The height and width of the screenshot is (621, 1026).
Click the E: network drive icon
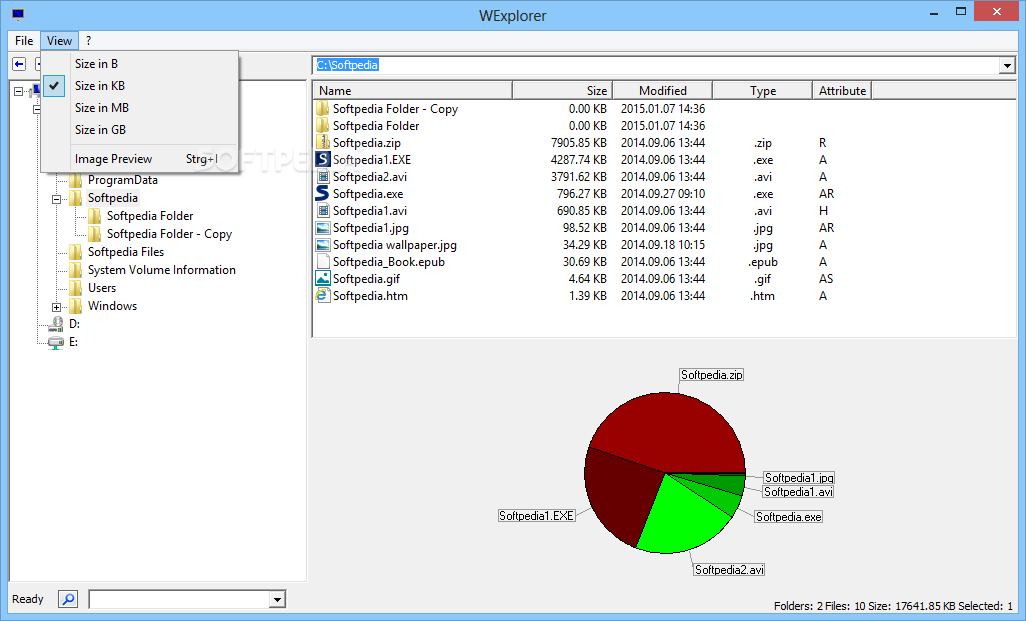[56, 342]
